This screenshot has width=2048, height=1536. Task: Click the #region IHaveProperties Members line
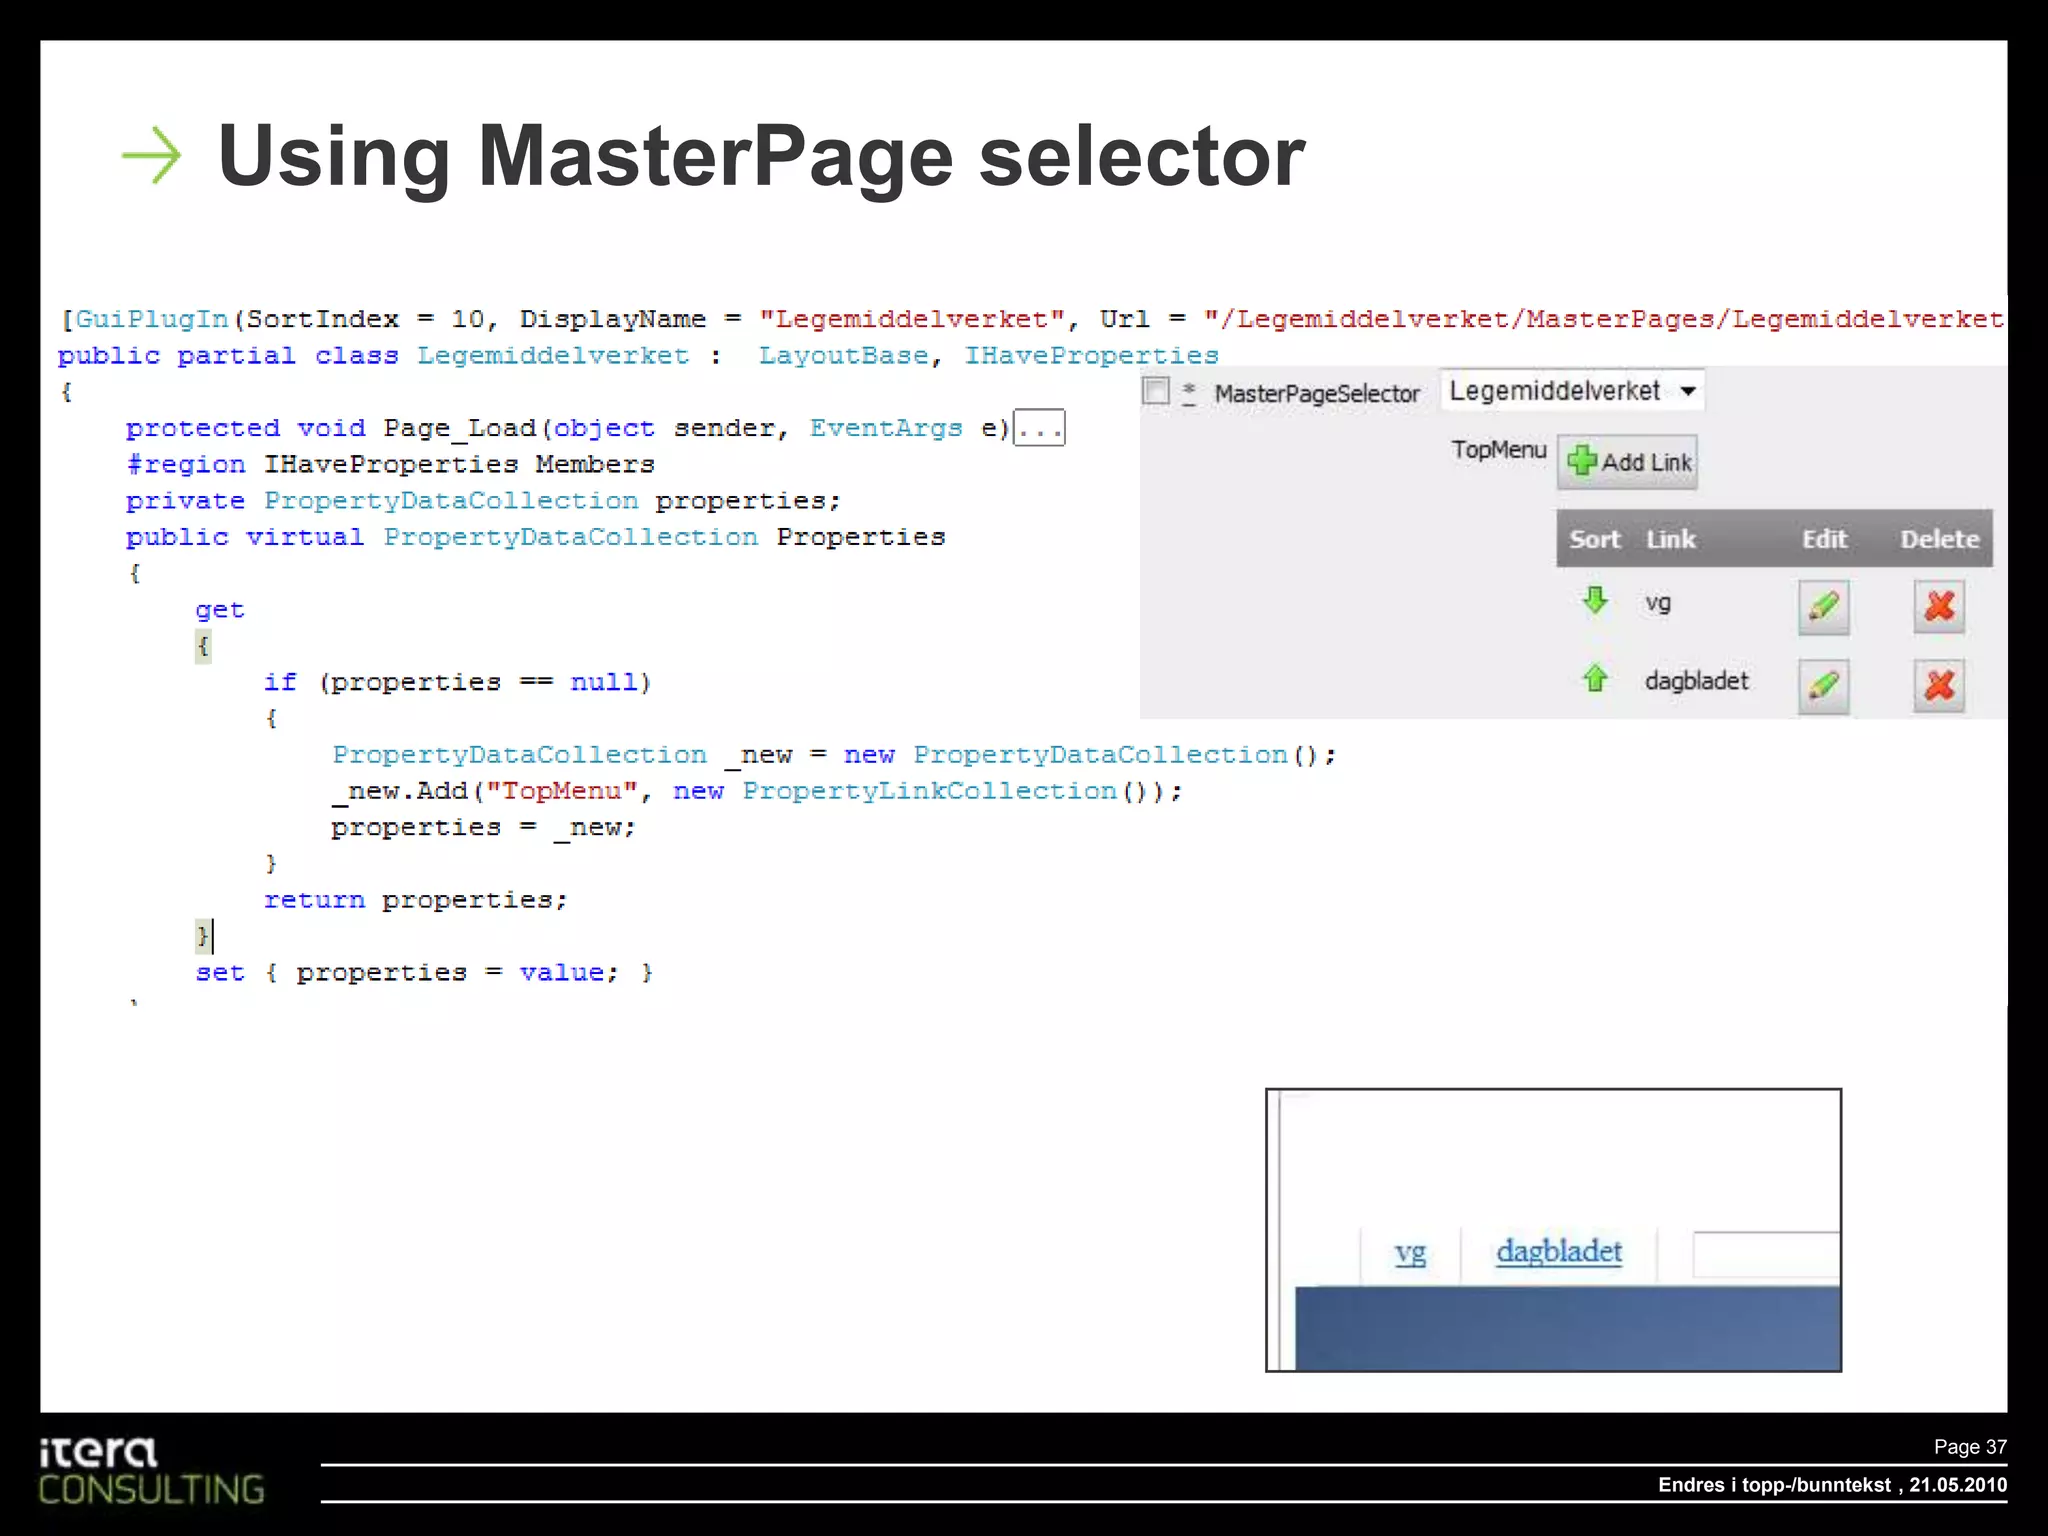point(390,465)
